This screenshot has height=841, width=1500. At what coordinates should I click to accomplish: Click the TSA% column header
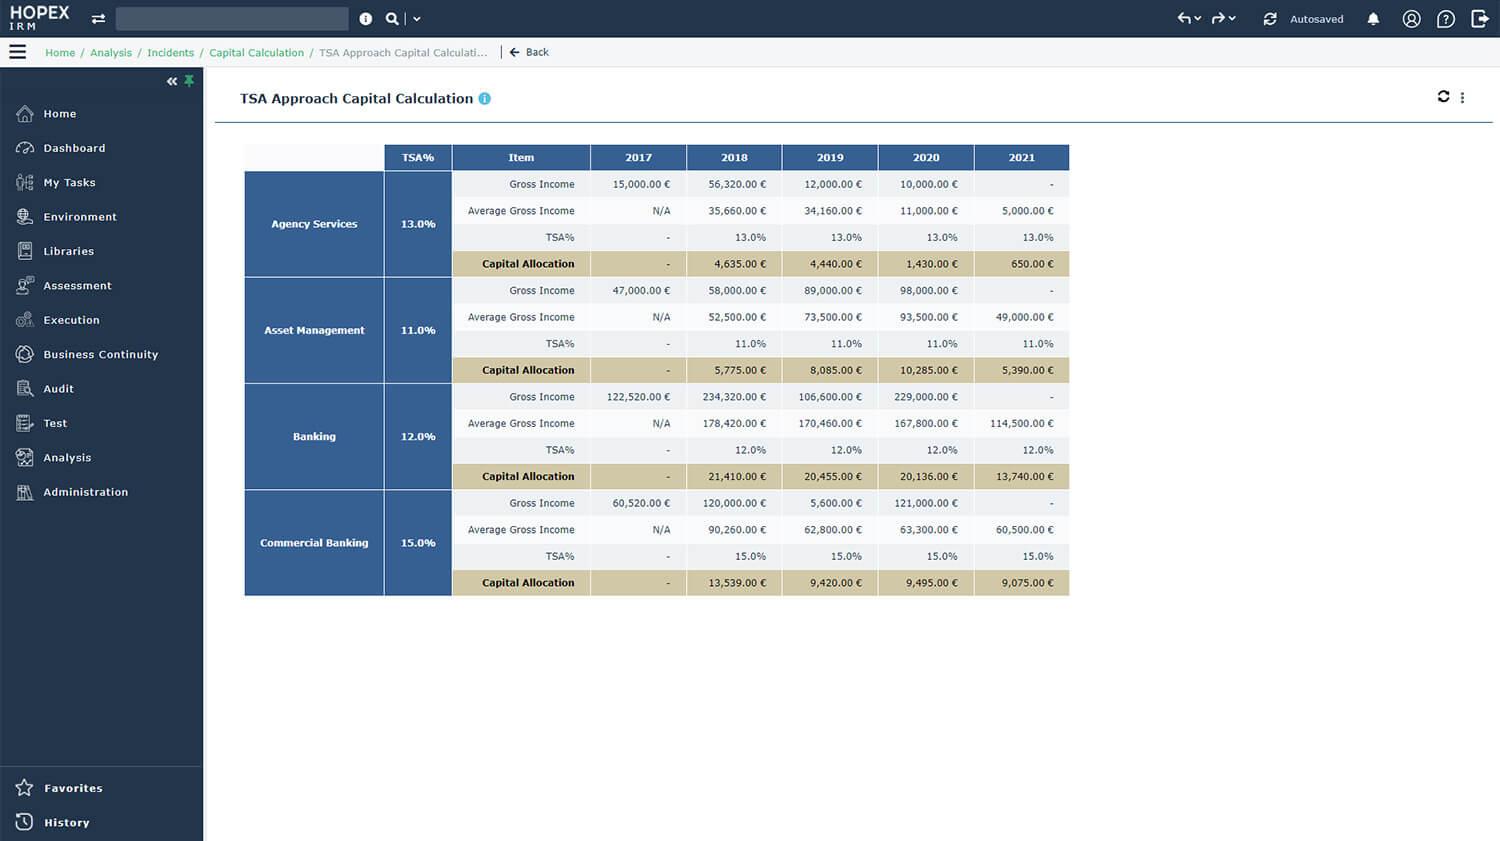(418, 158)
